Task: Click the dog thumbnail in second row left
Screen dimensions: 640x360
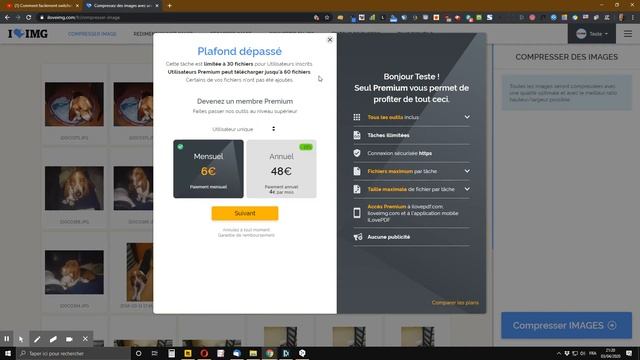Action: tap(74, 188)
